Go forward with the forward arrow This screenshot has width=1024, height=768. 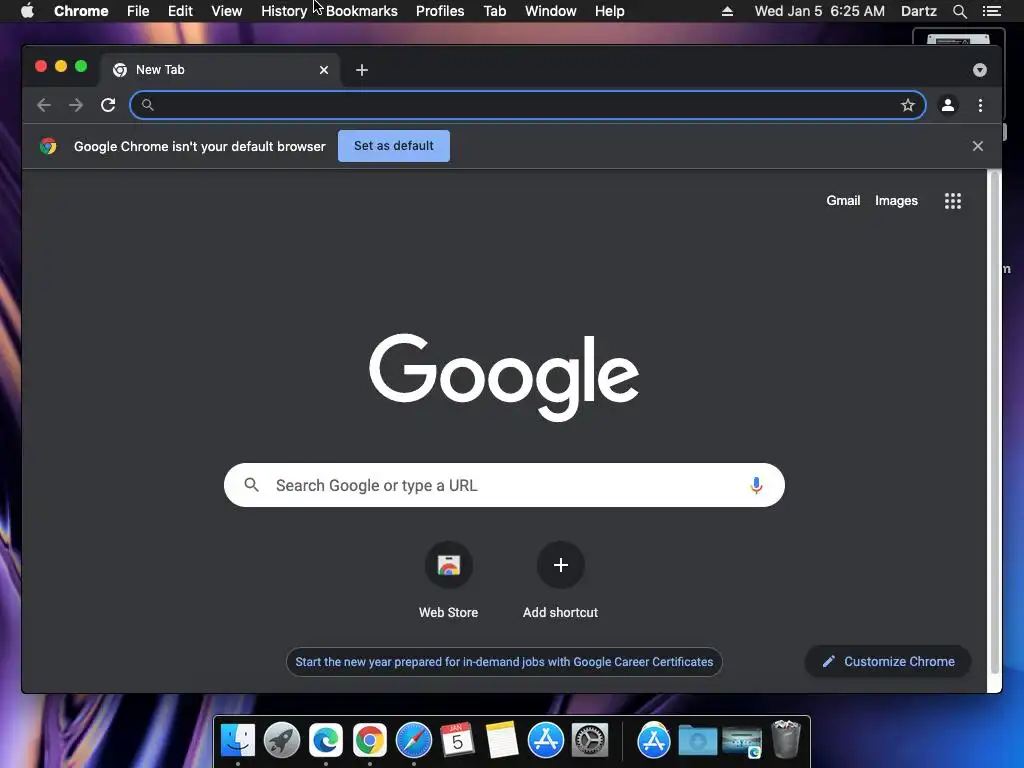coord(76,105)
